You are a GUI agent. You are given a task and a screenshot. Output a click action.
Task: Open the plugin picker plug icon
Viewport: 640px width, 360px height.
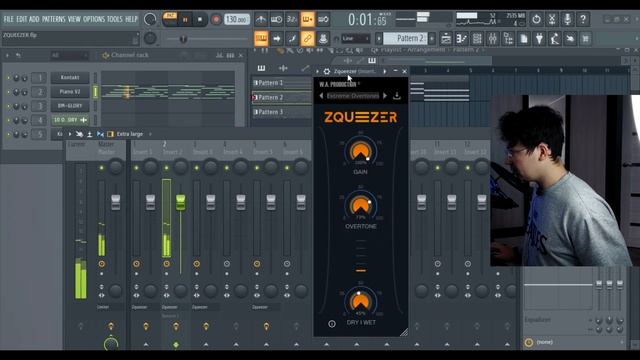point(539,39)
